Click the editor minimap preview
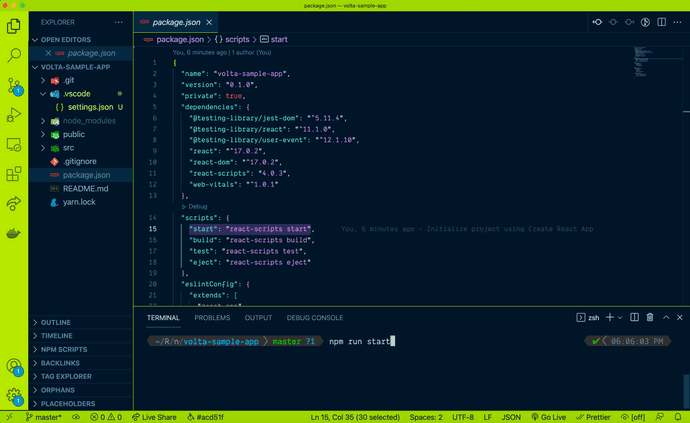This screenshot has height=423, width=690. pyautogui.click(x=646, y=62)
